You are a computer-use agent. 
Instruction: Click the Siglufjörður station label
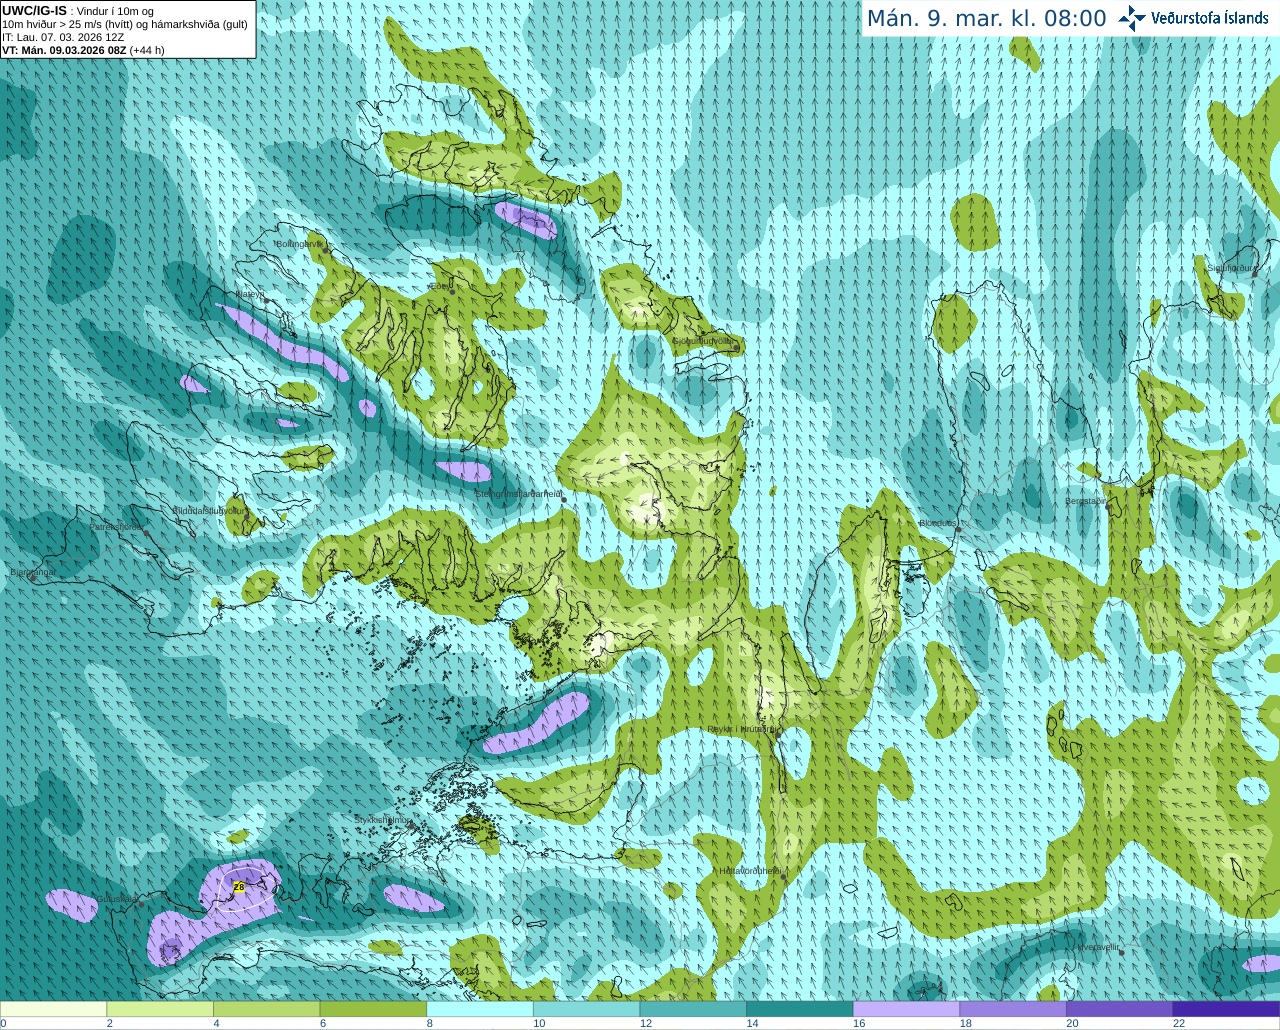coord(1230,268)
